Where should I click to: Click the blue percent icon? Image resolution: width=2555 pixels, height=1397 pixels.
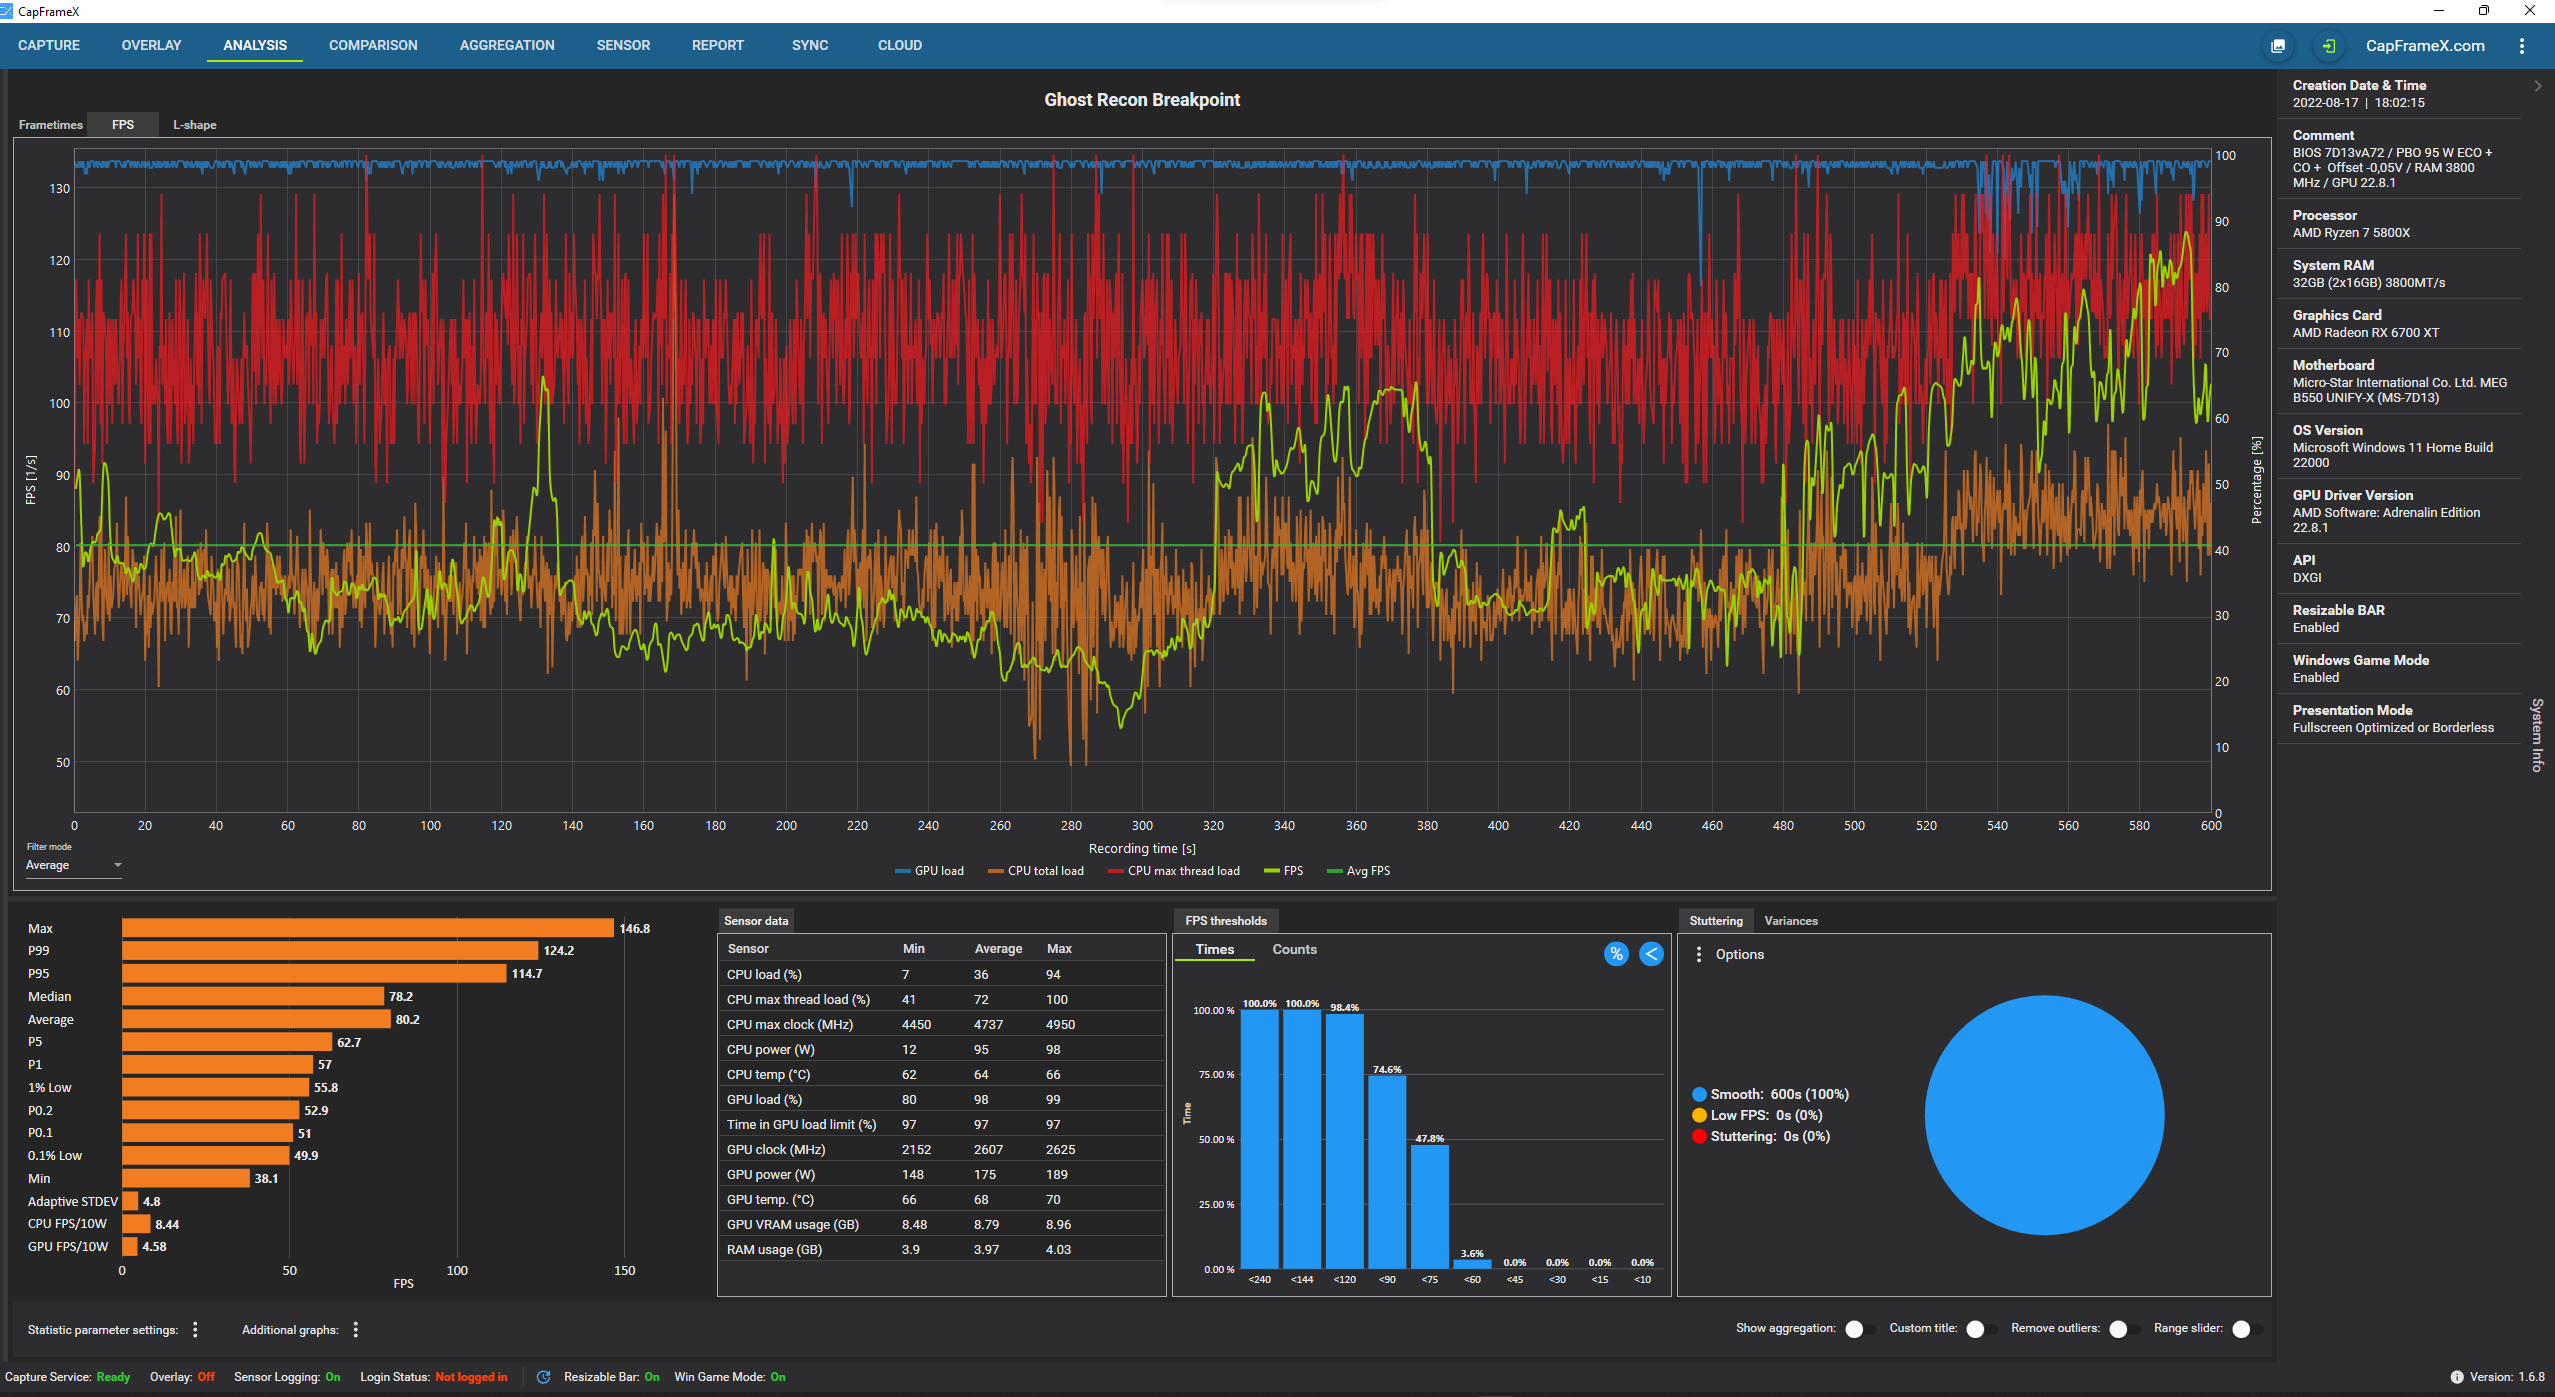(x=1616, y=954)
